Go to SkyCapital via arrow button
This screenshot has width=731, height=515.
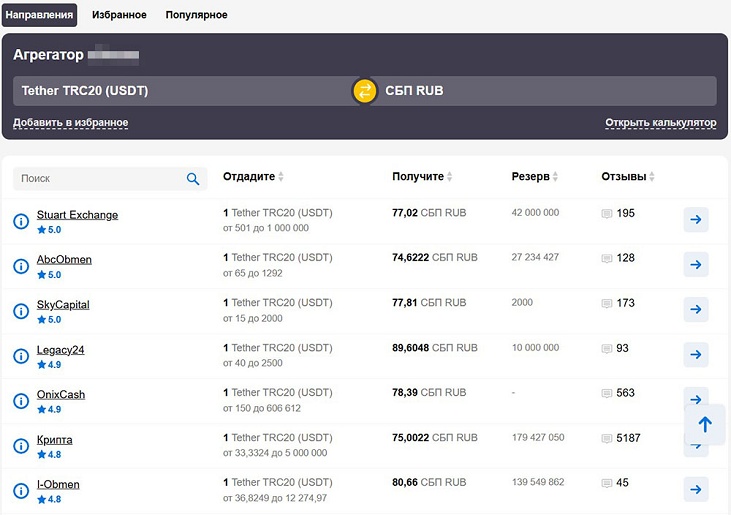pyautogui.click(x=696, y=309)
